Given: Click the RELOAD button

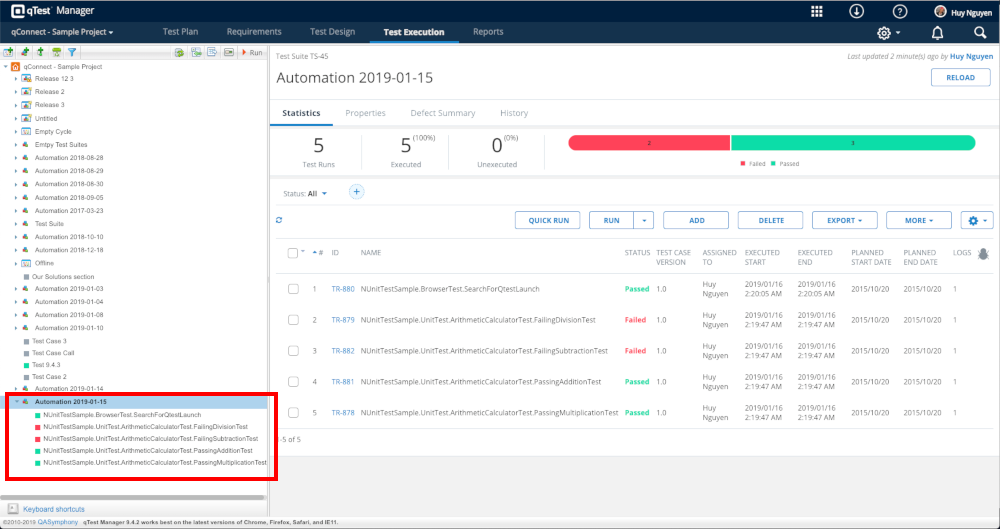Looking at the screenshot, I should tap(960, 78).
